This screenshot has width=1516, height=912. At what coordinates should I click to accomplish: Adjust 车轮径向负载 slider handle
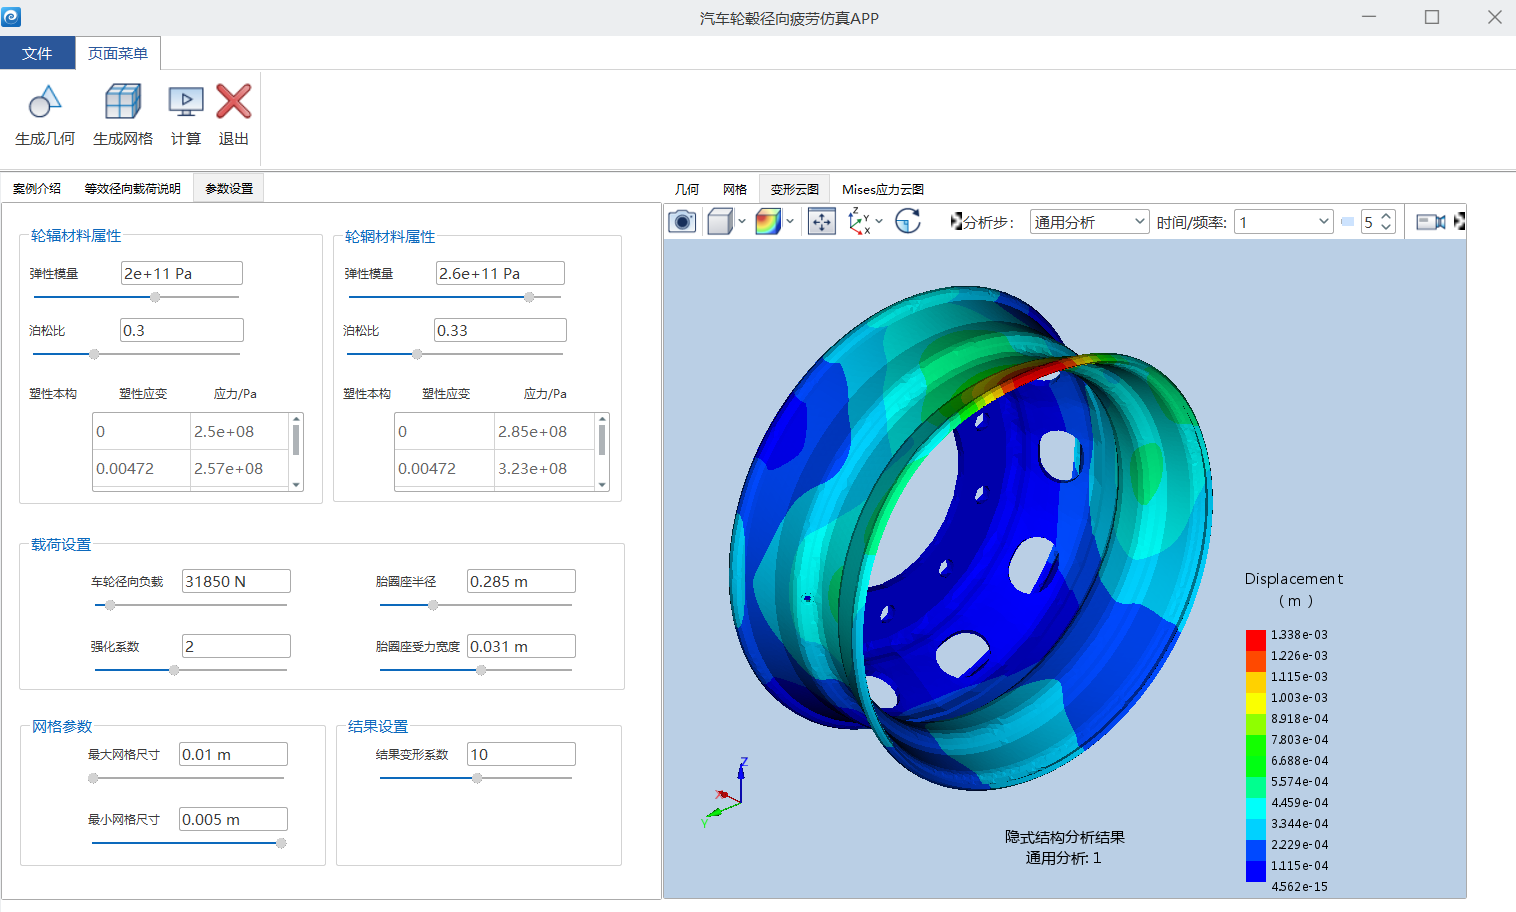point(110,605)
